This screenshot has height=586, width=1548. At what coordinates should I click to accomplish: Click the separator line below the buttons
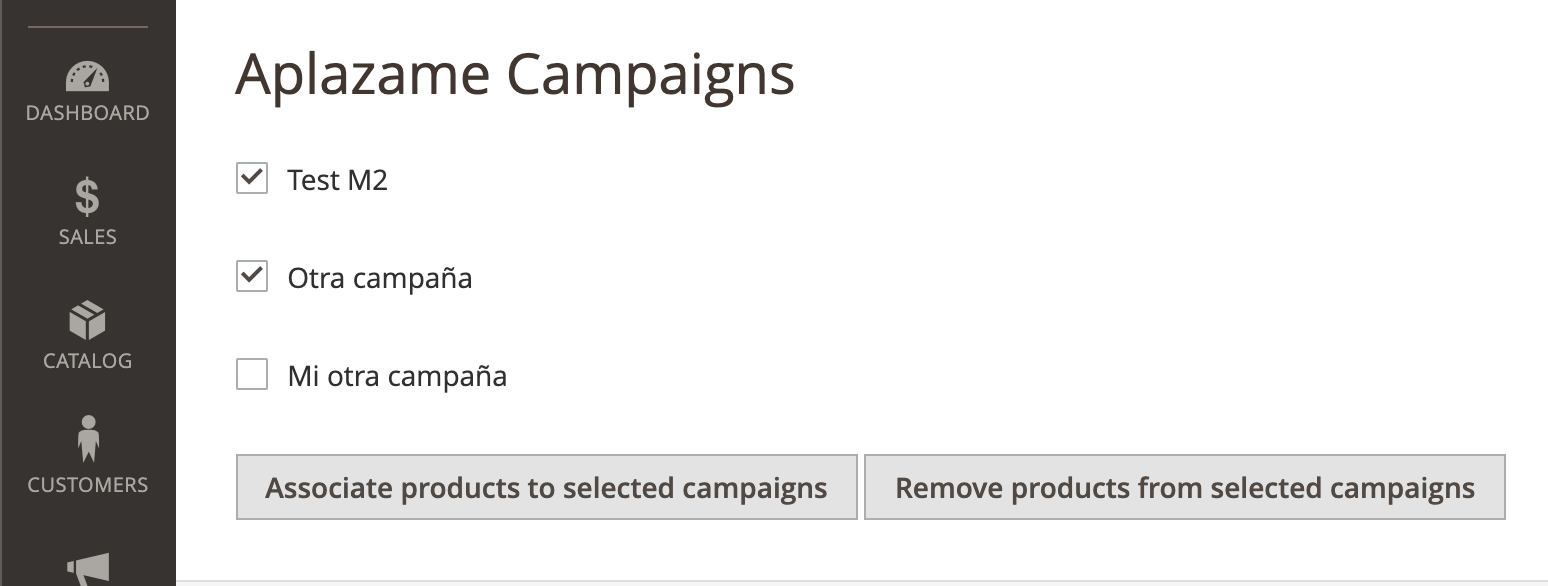tap(862, 580)
